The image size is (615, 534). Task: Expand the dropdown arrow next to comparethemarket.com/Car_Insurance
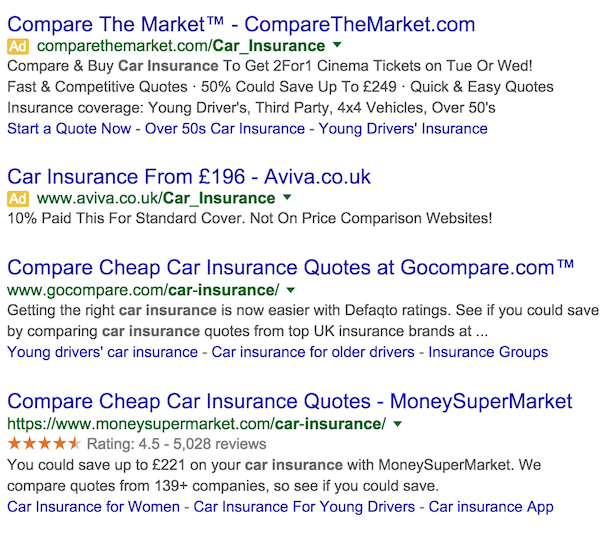point(337,46)
